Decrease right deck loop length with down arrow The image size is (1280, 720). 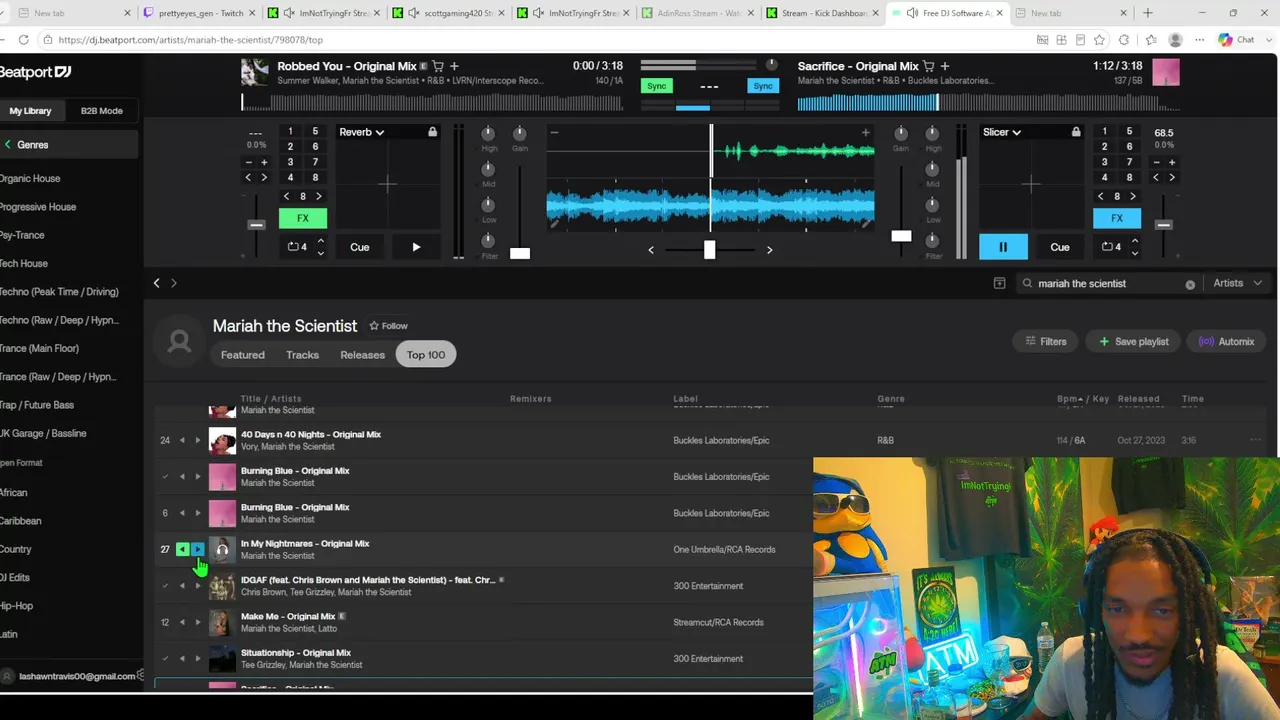click(1134, 252)
